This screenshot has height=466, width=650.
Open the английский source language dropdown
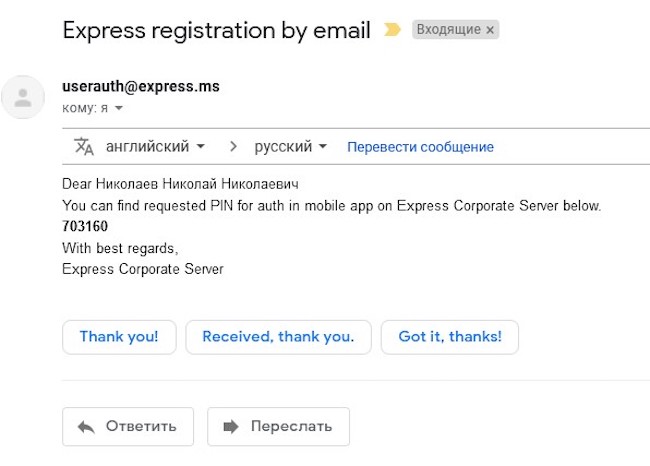point(154,147)
